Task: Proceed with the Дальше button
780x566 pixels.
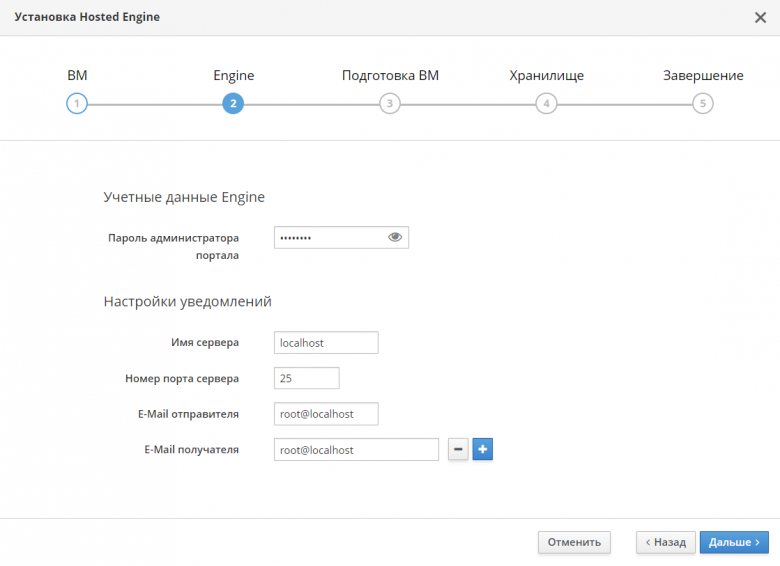Action: click(x=734, y=542)
